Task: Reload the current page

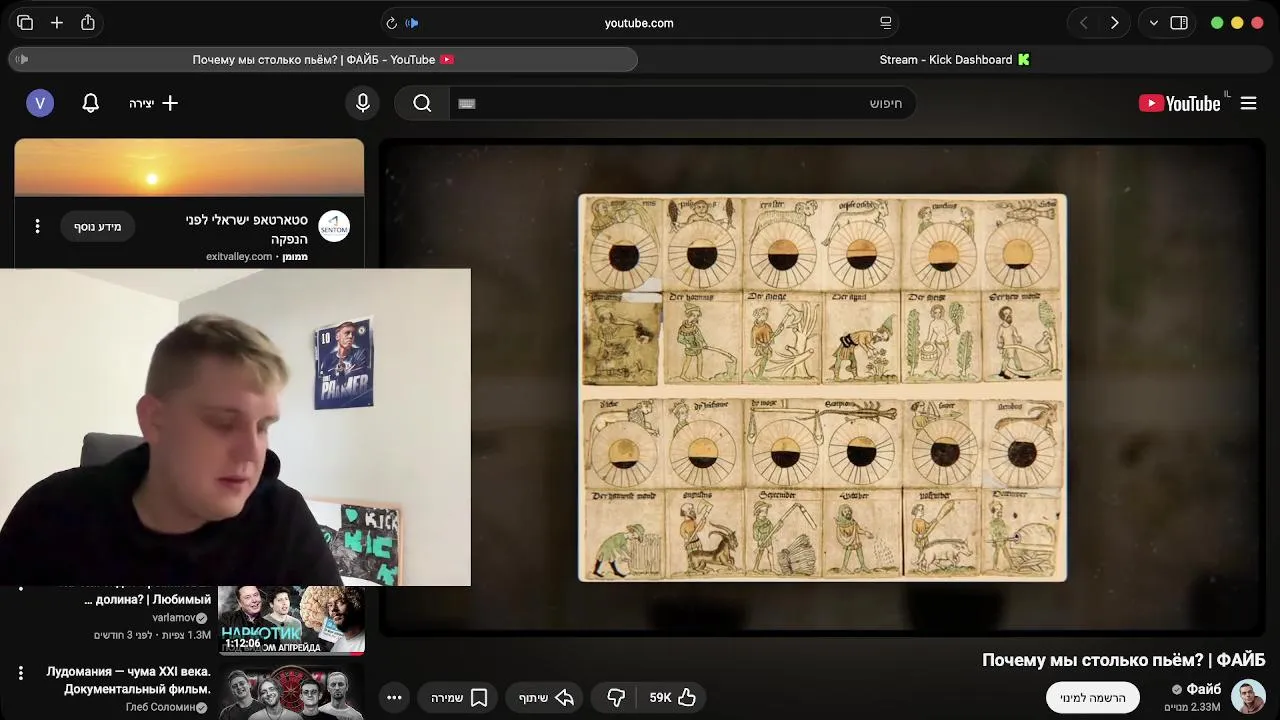Action: tap(391, 23)
